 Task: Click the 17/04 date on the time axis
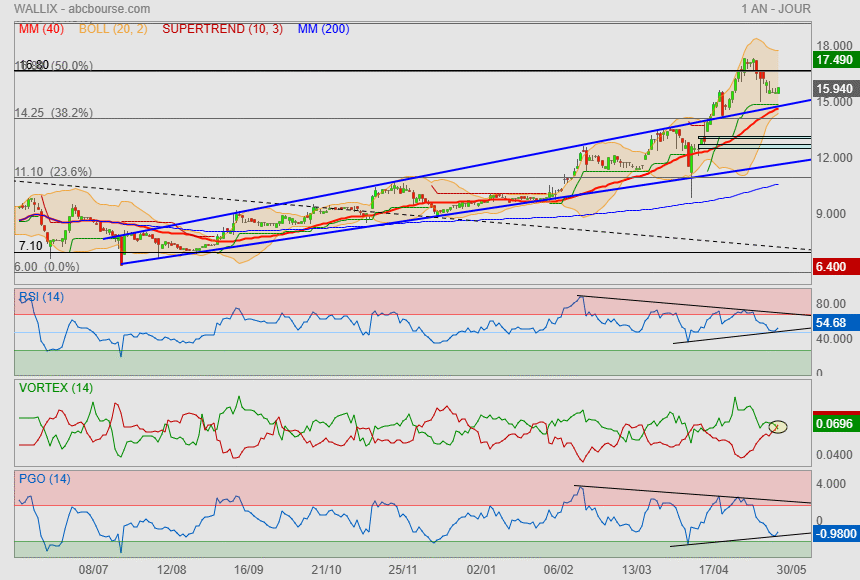(714, 570)
